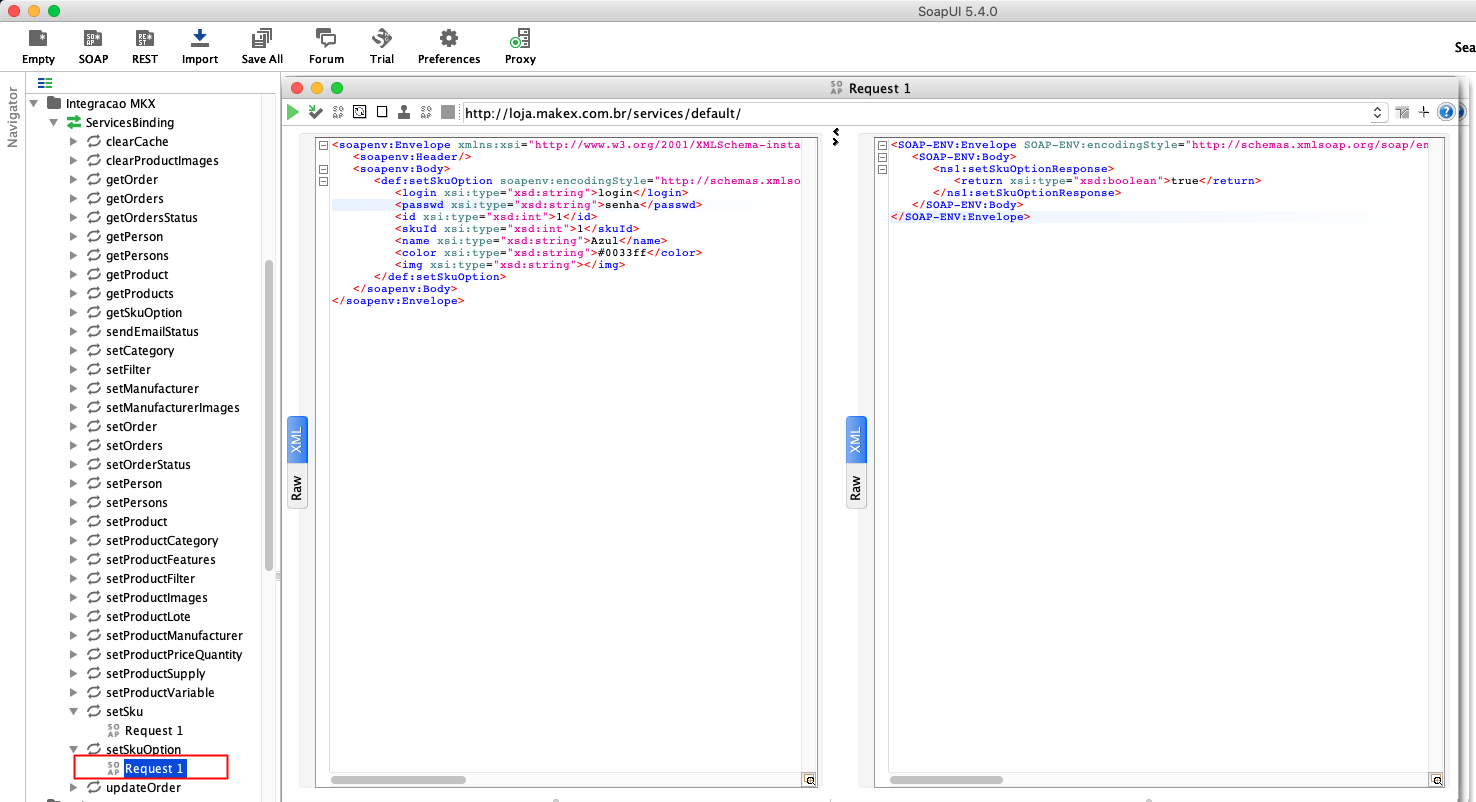Expand the getOrder tree node

(x=74, y=180)
